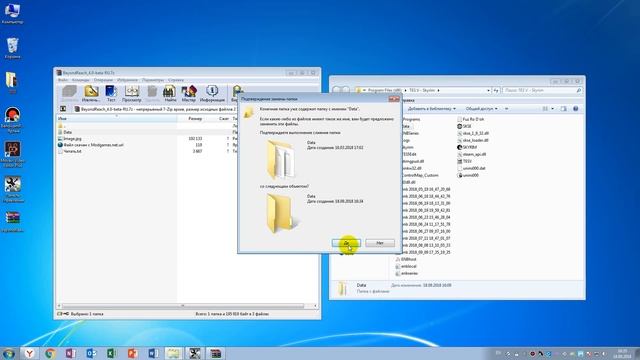Open PowerPoint from taskbar

[132, 353]
